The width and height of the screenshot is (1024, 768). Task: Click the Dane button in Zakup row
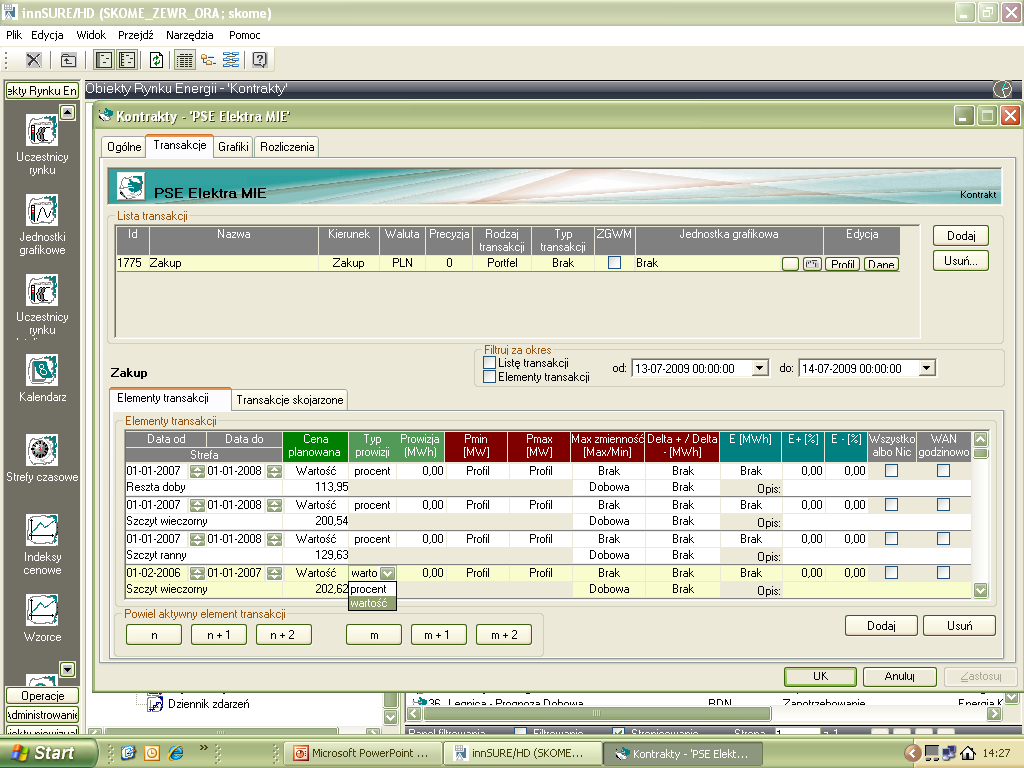point(881,264)
